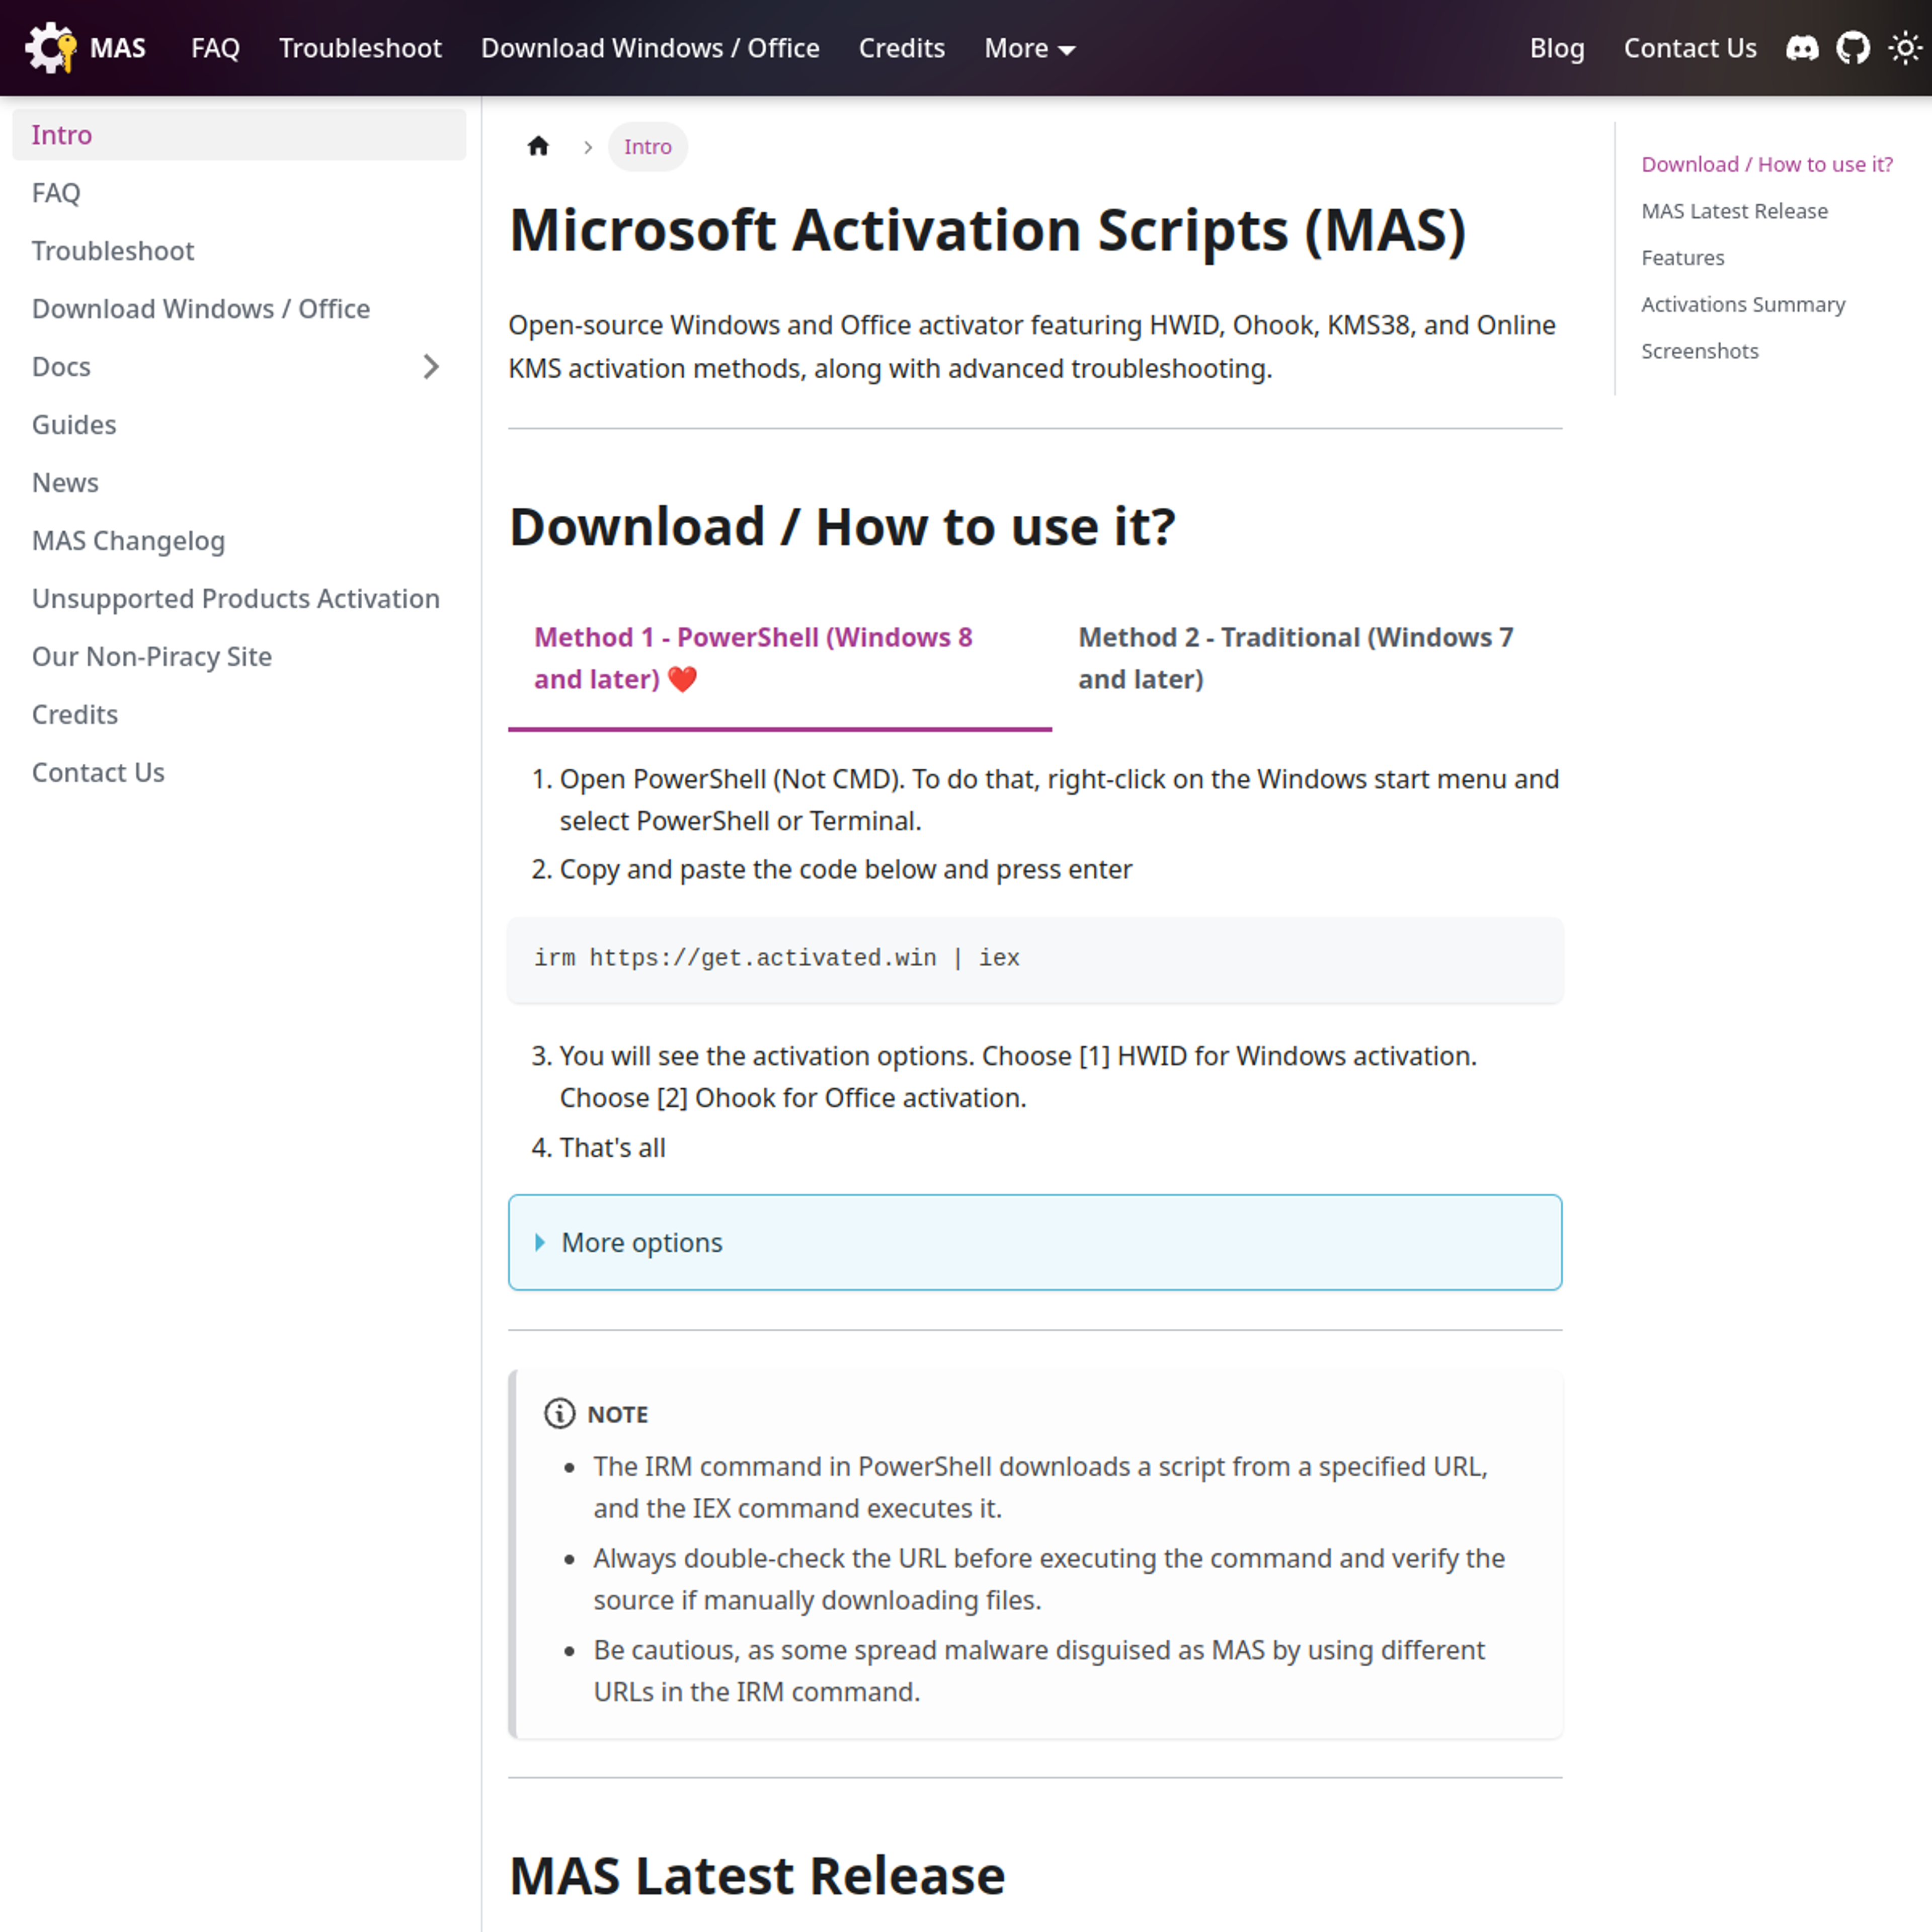Select FAQ in the sidebar

(239, 193)
